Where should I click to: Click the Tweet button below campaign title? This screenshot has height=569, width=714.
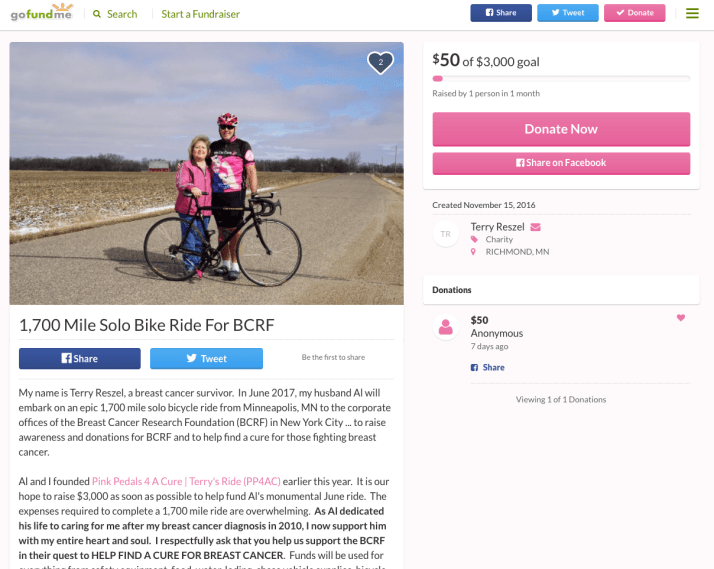point(206,358)
